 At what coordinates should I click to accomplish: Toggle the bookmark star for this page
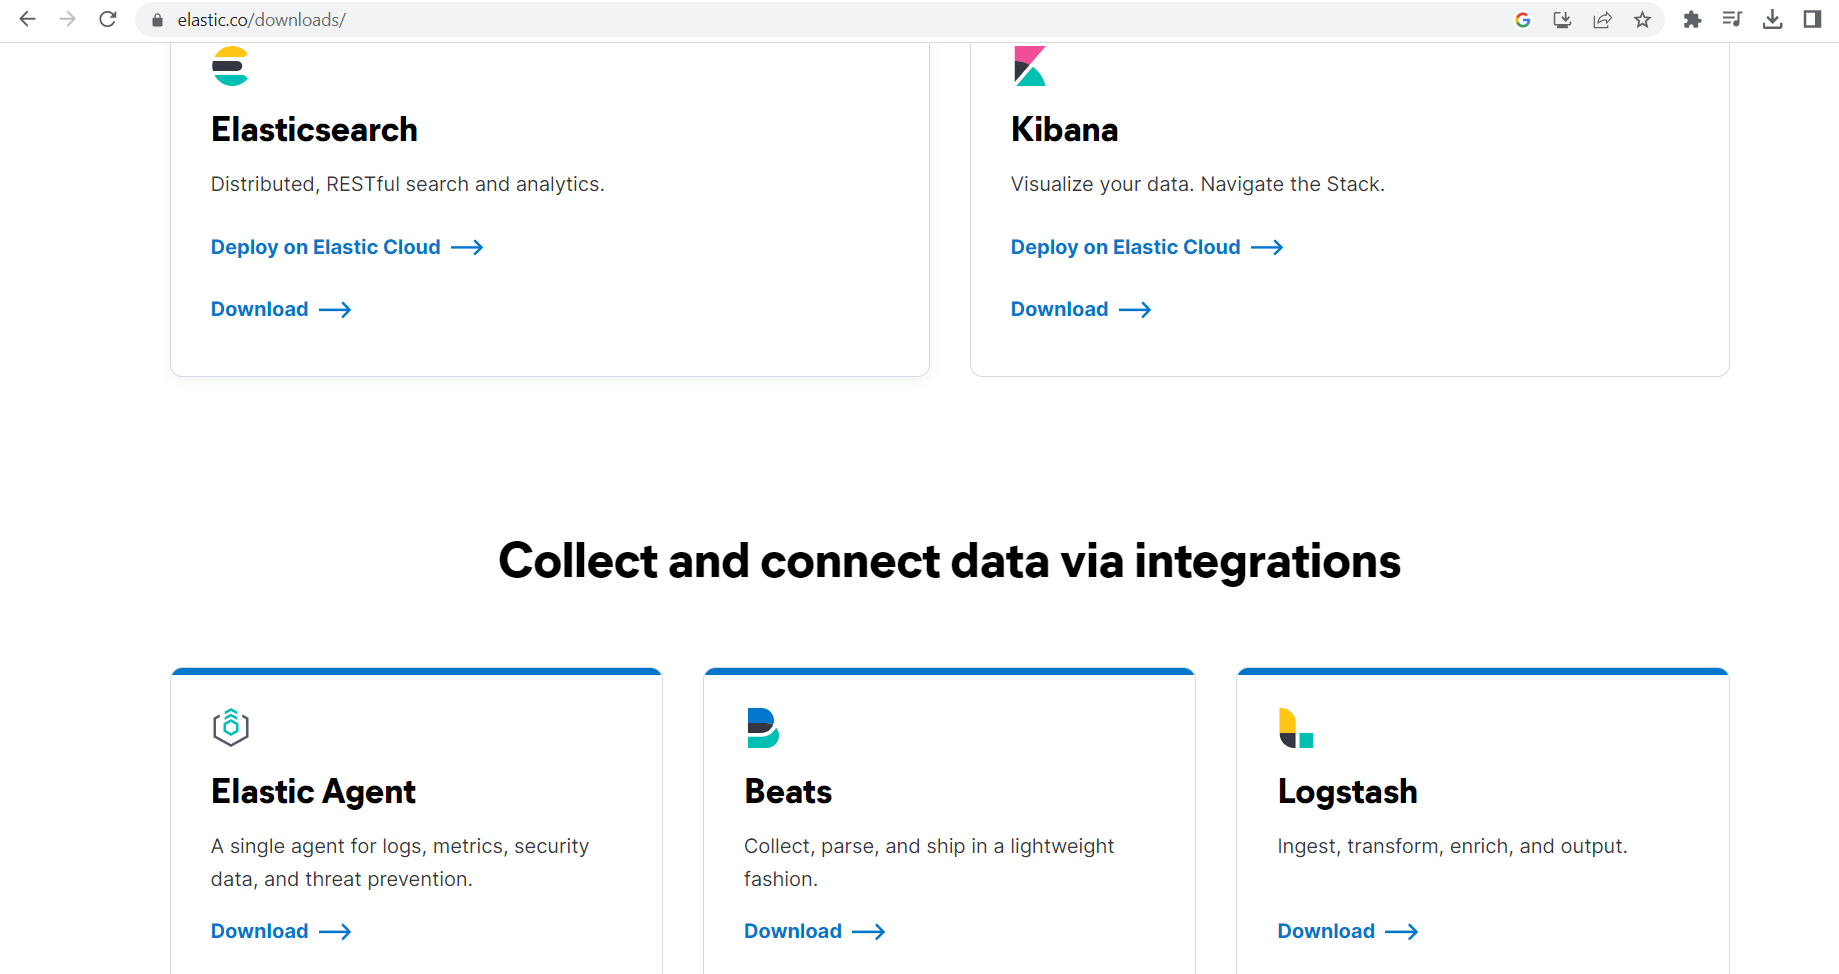coord(1642,19)
